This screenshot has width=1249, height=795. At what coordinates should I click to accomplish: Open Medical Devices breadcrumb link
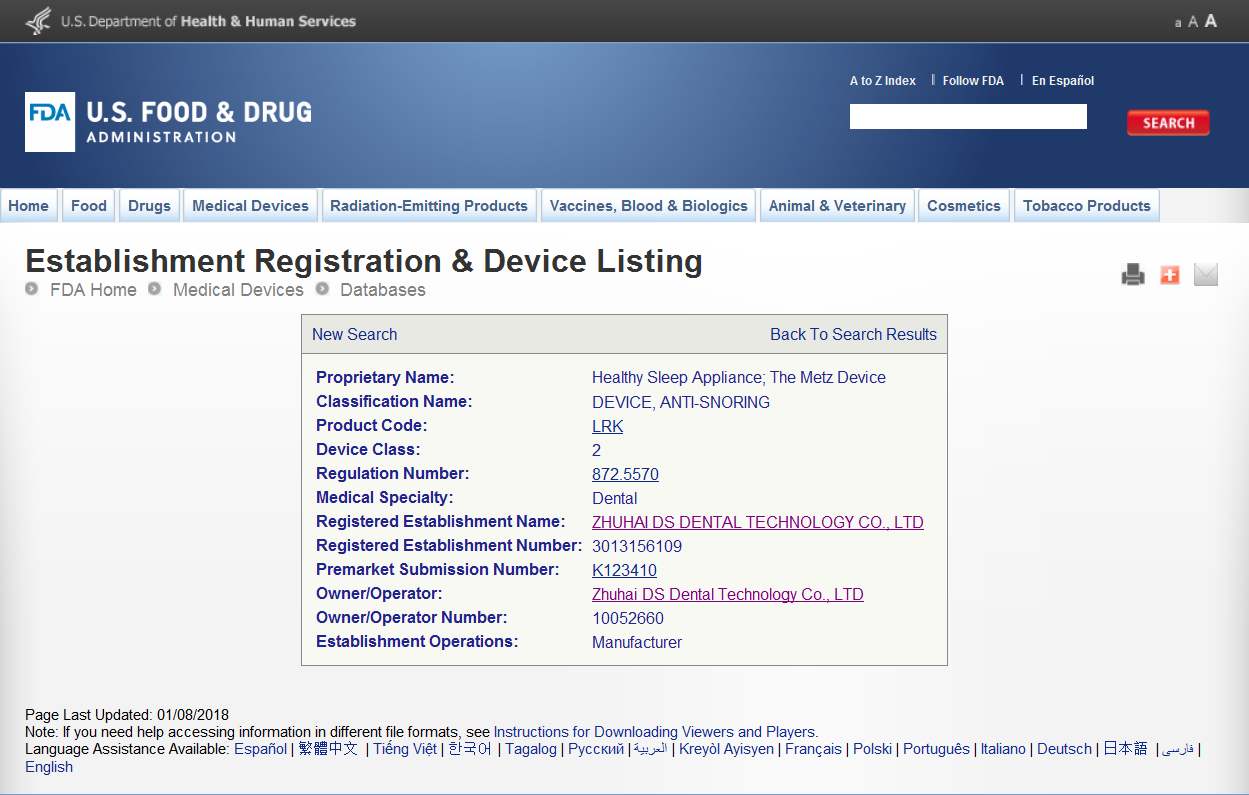click(x=238, y=290)
